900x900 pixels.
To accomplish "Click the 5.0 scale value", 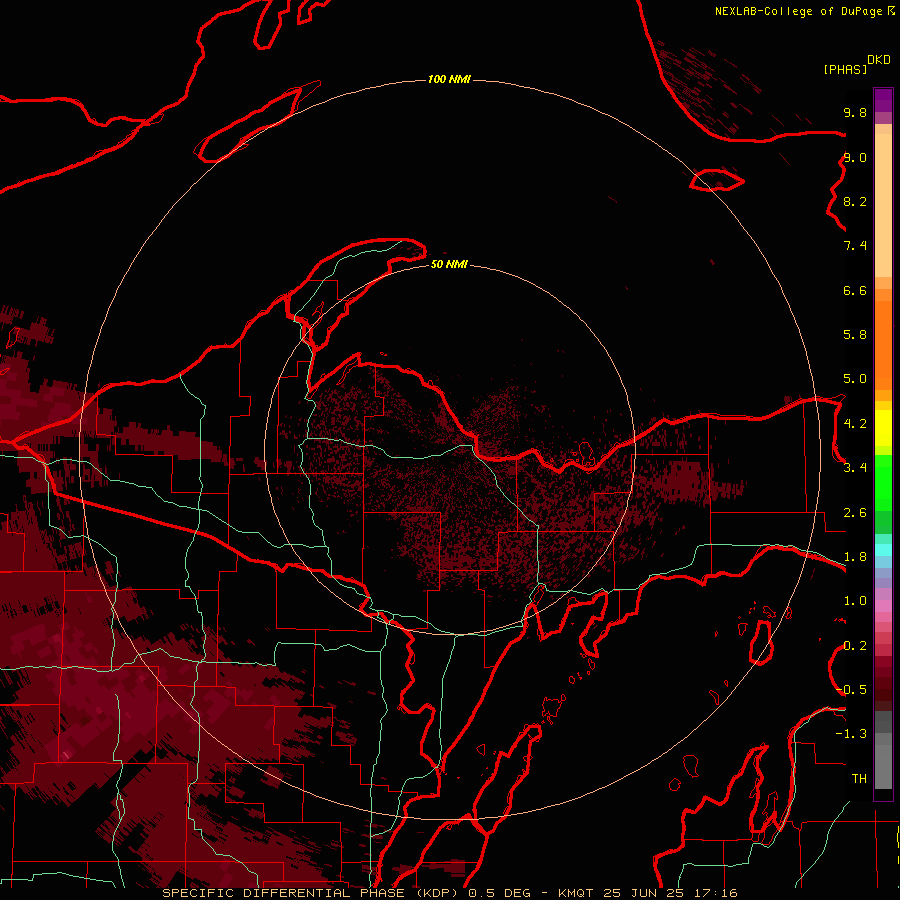I will [855, 379].
